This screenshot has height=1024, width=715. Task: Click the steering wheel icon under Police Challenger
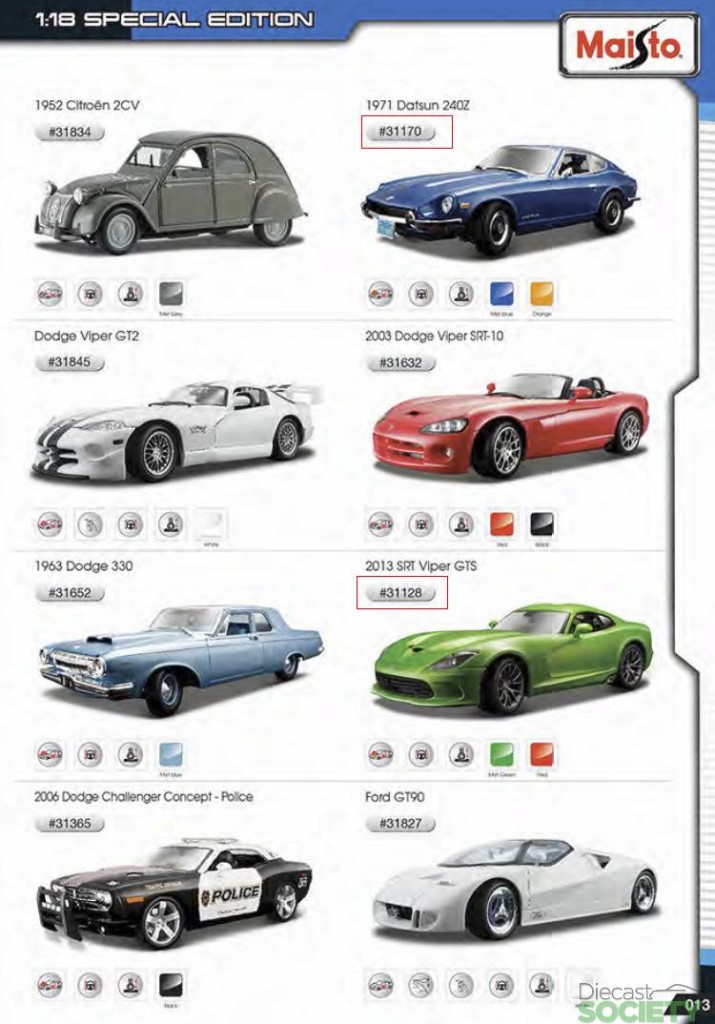[x=90, y=985]
